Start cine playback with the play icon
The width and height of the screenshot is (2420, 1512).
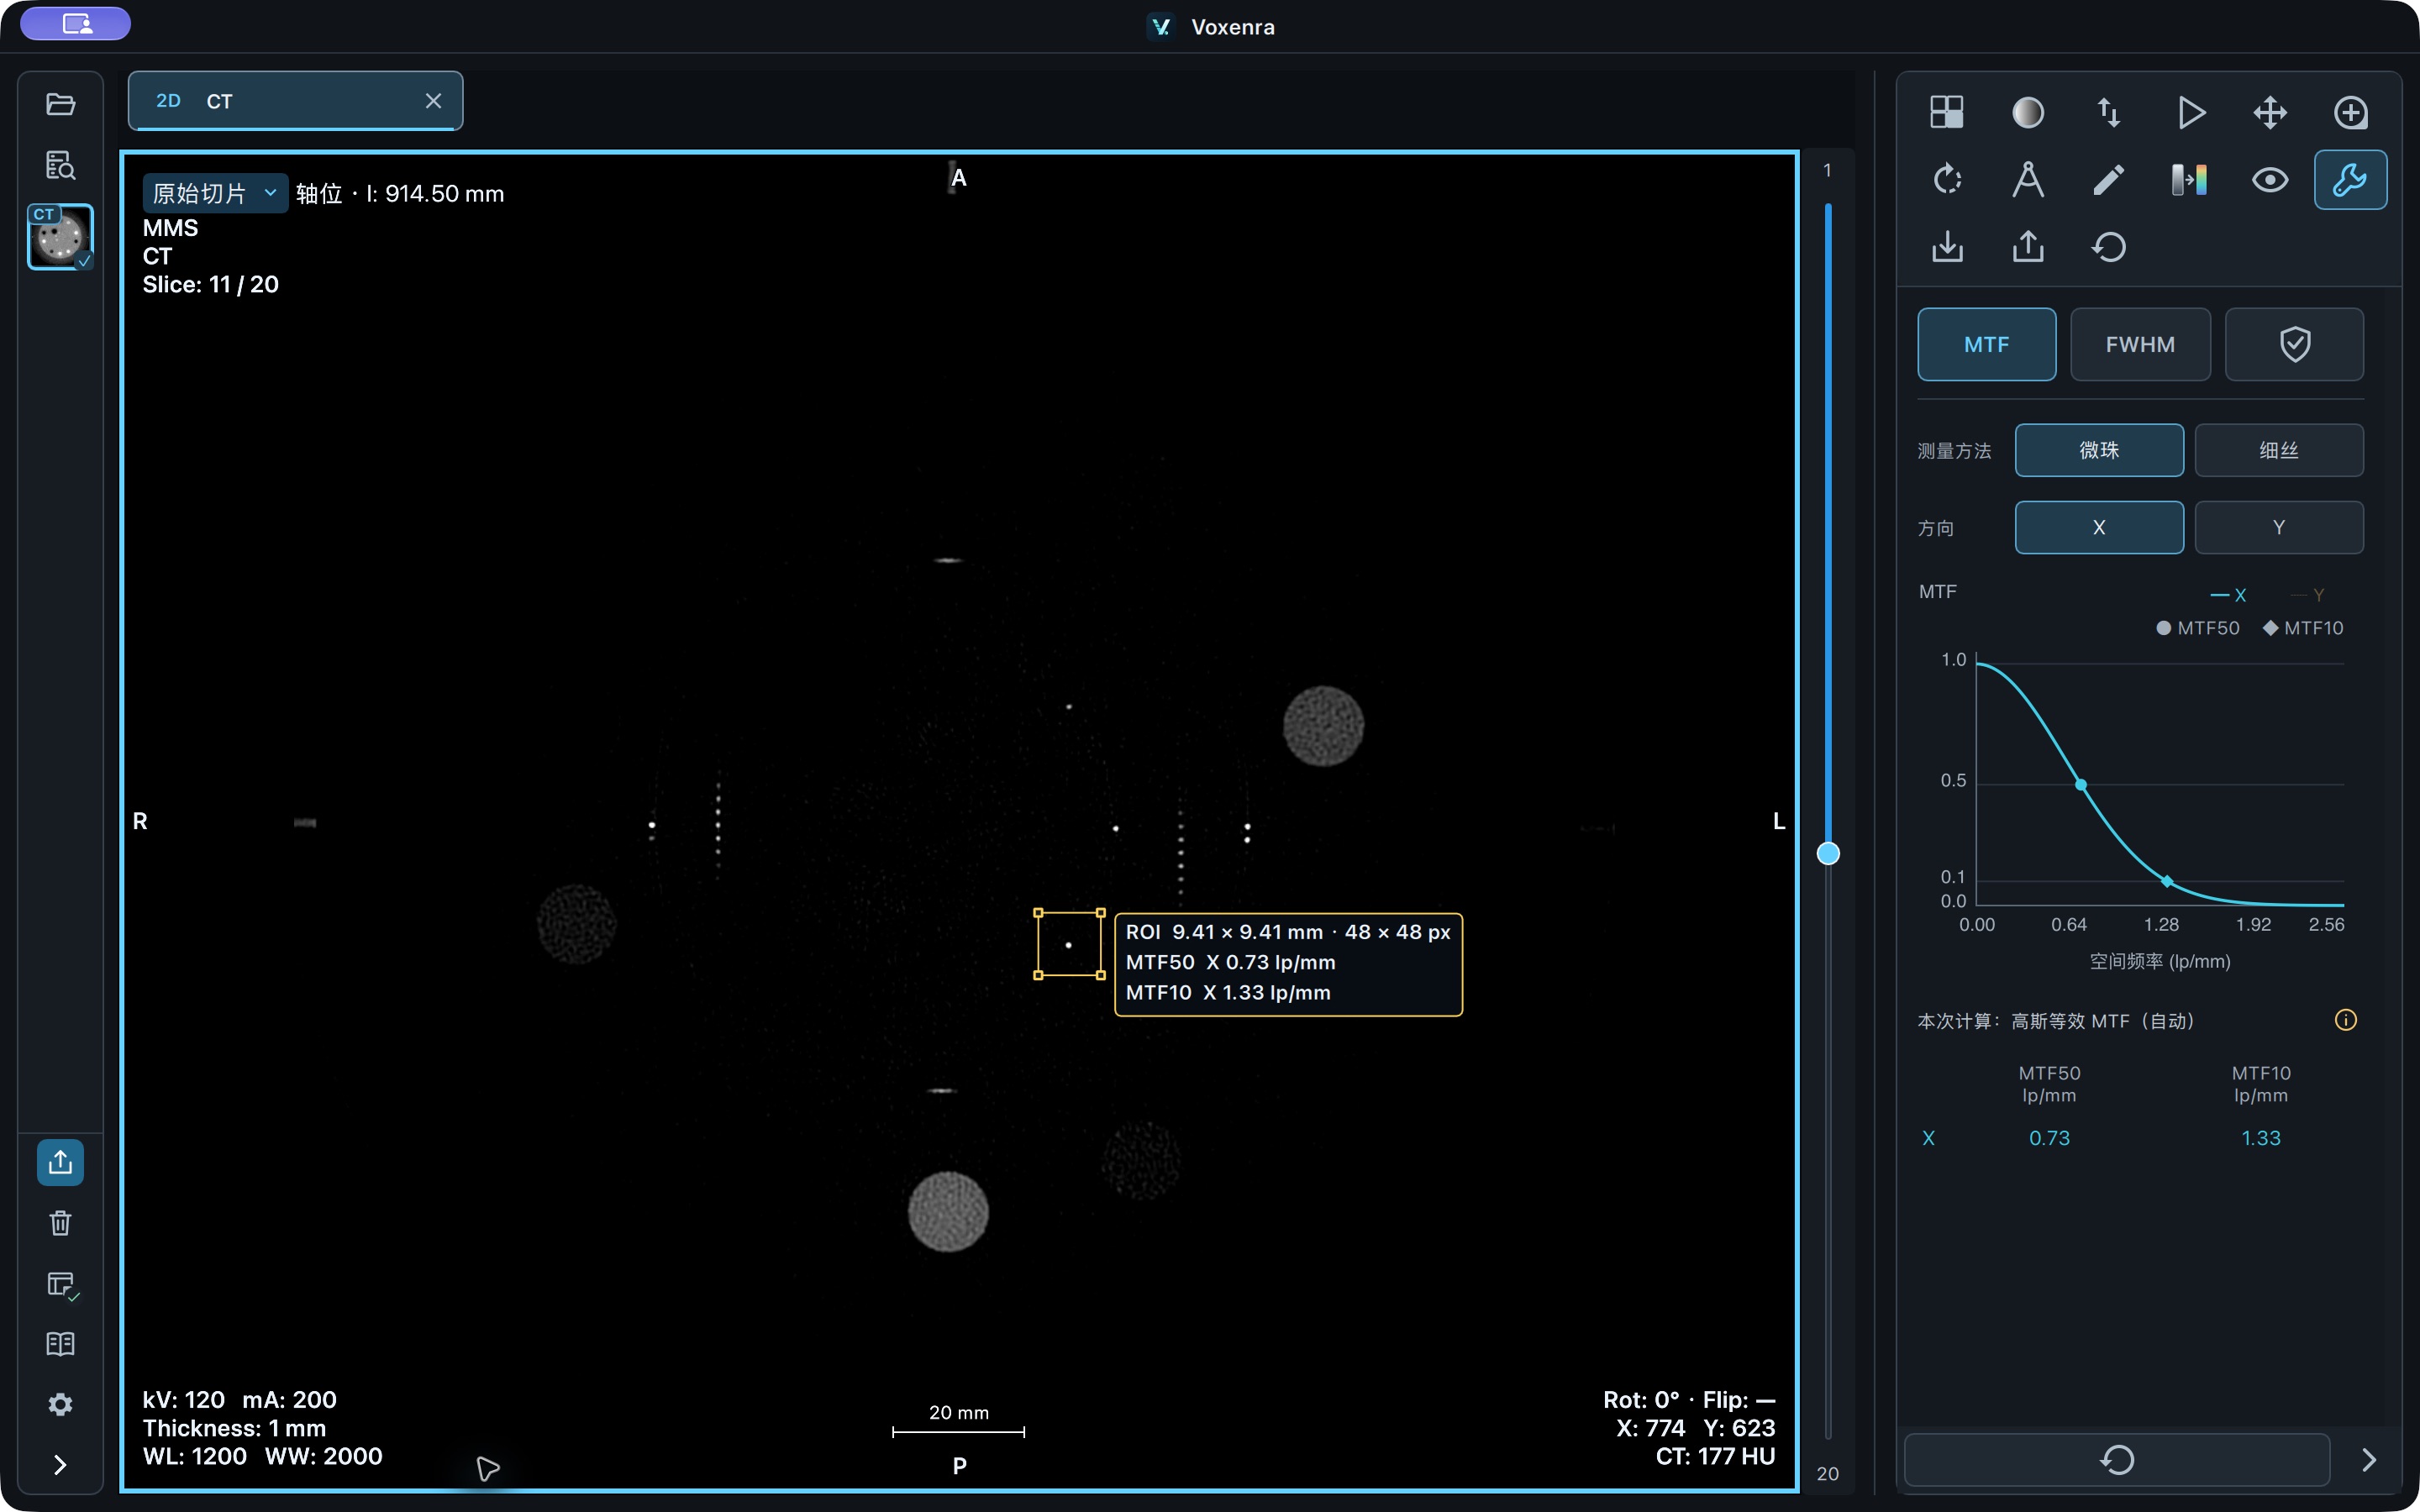coord(2190,112)
